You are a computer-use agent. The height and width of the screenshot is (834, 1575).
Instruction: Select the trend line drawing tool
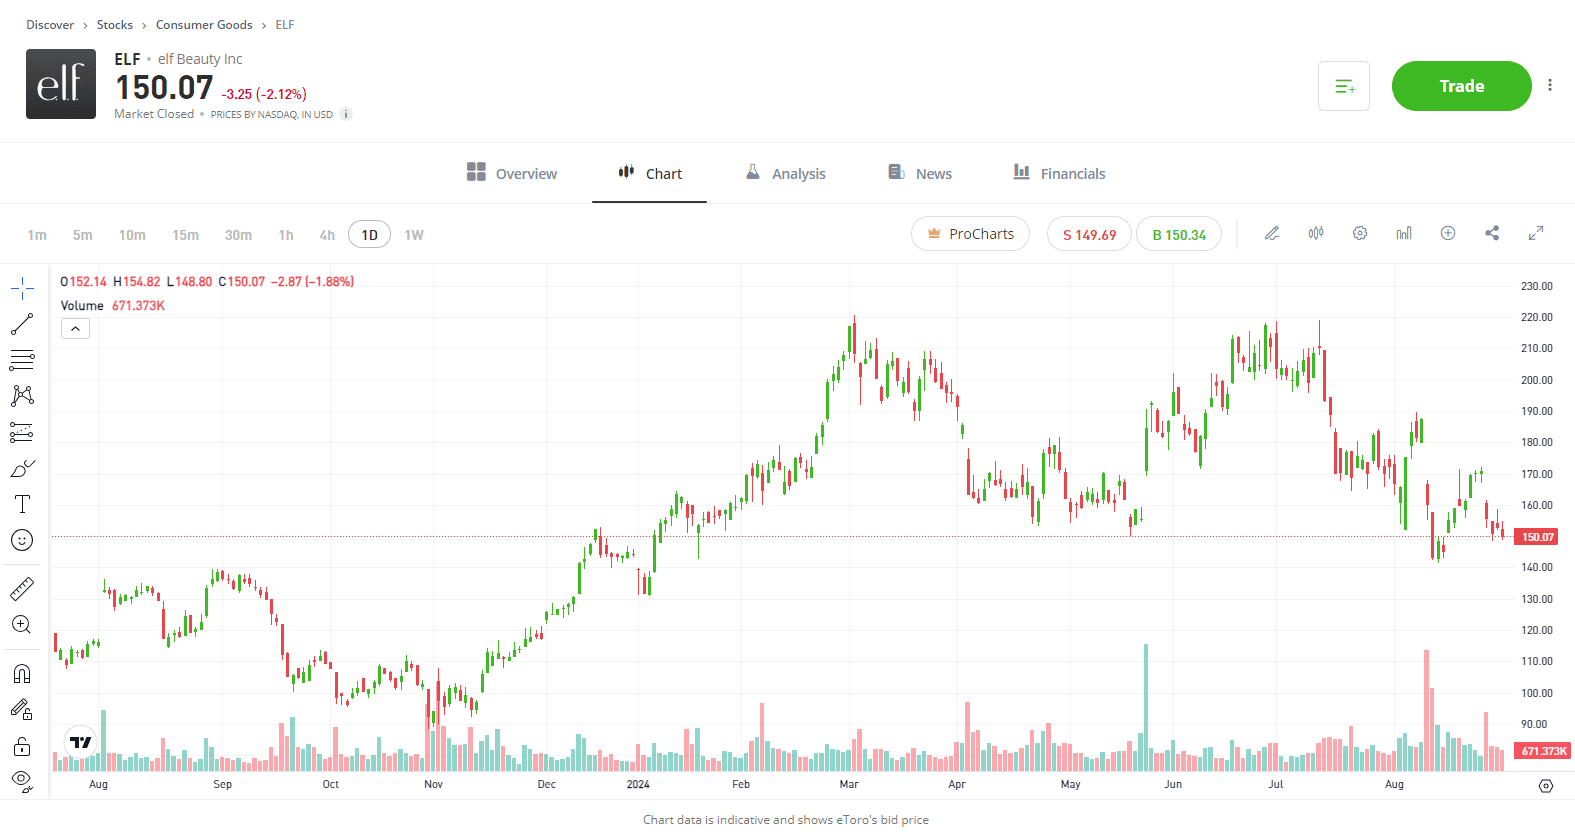(x=22, y=324)
